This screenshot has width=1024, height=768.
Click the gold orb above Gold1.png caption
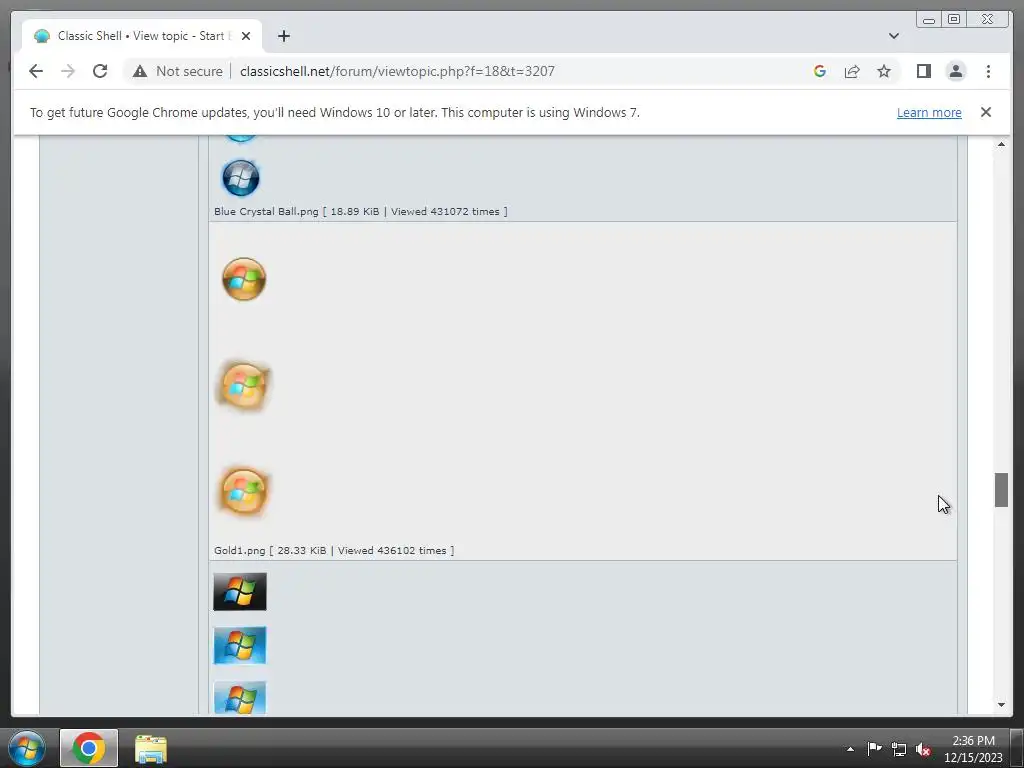(x=244, y=491)
